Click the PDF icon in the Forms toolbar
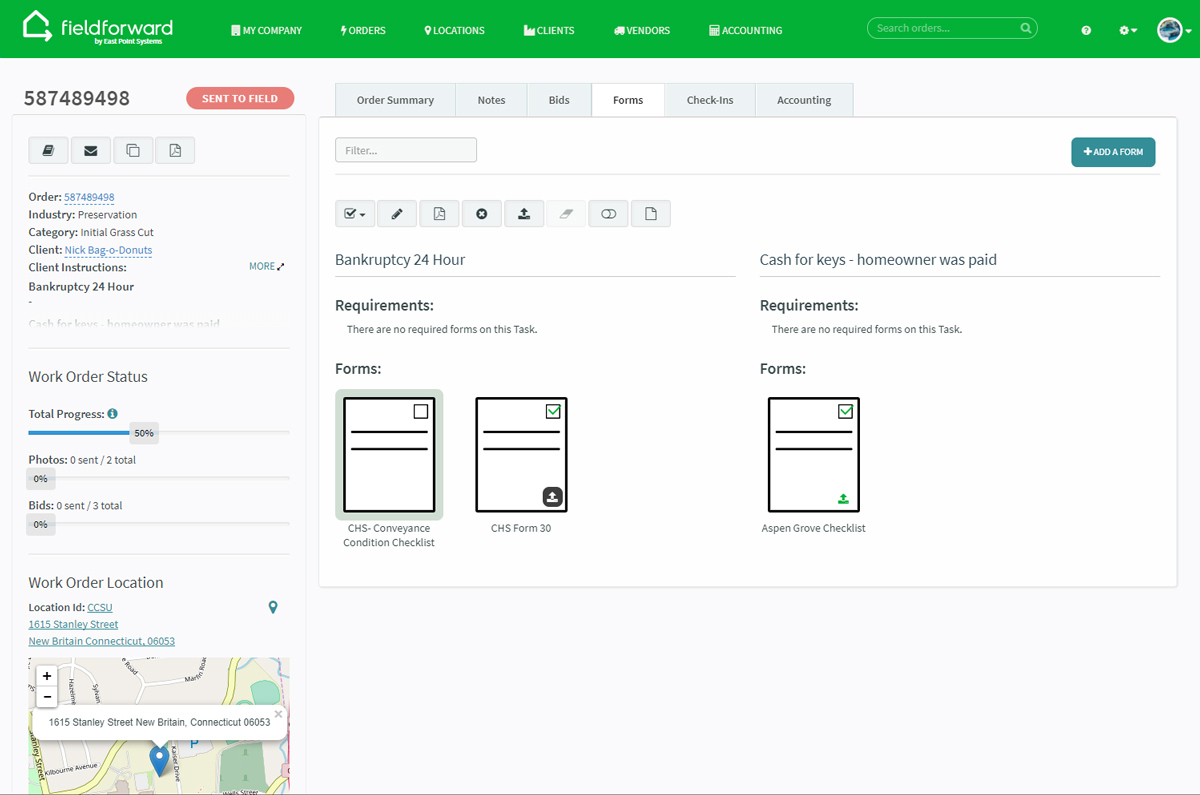The height and width of the screenshot is (795, 1200). pyautogui.click(x=439, y=213)
